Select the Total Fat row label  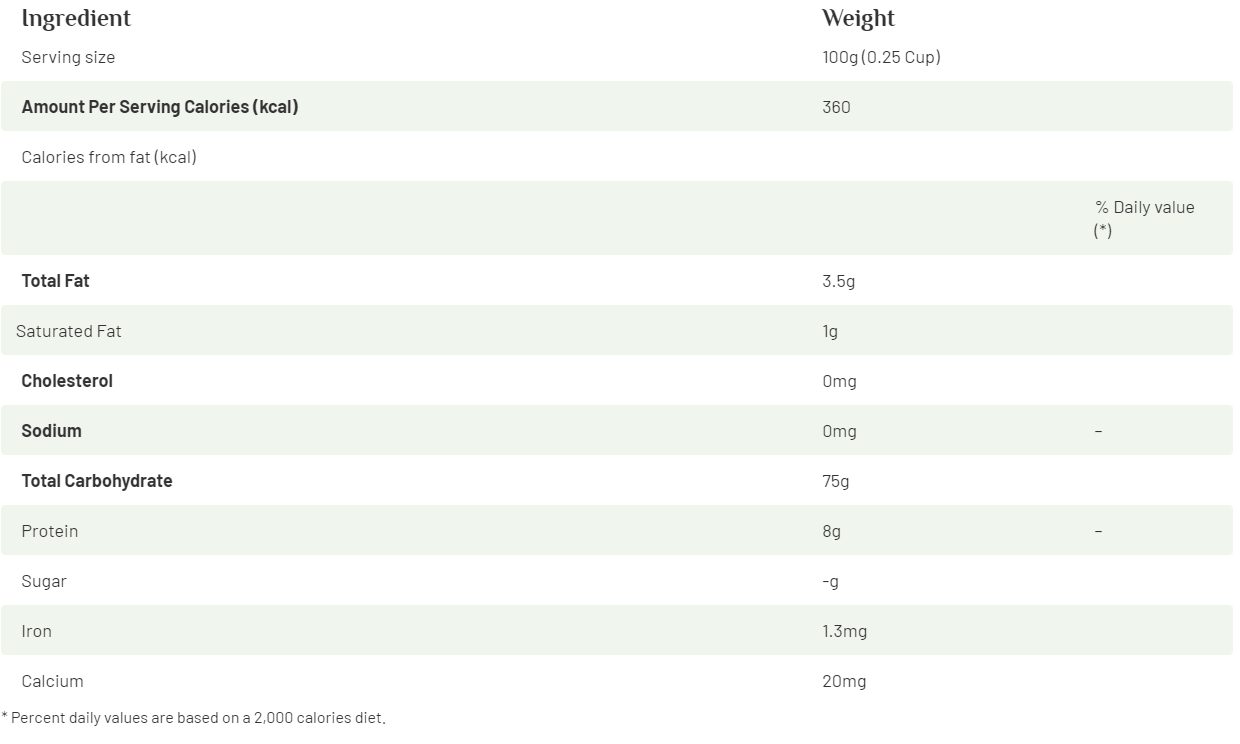[x=55, y=281]
